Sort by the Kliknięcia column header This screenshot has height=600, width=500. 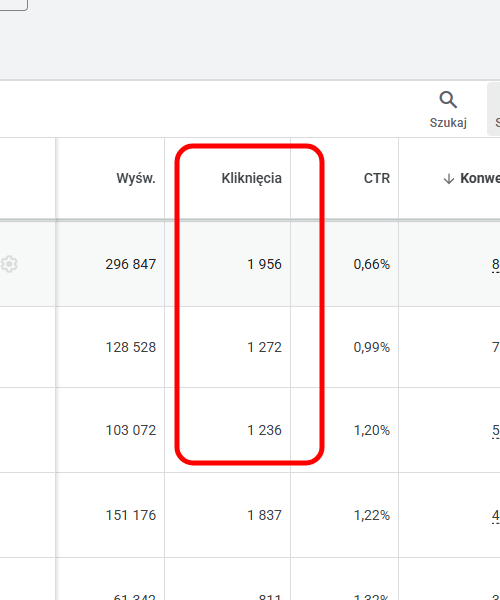coord(251,178)
